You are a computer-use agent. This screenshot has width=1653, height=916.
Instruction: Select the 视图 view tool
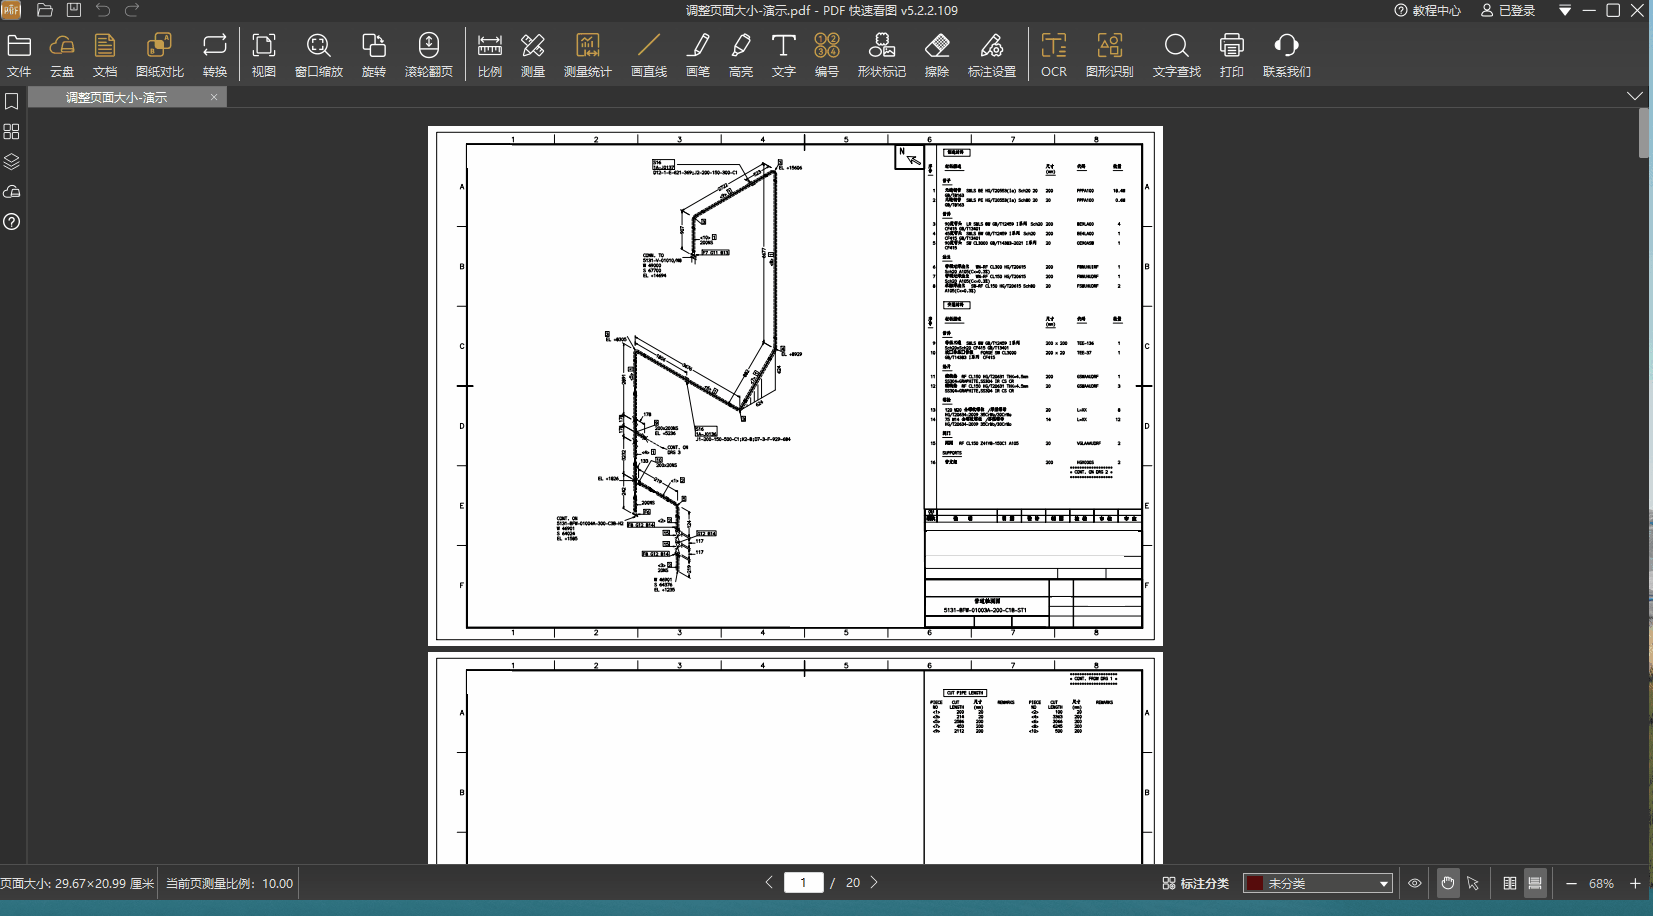click(x=264, y=55)
